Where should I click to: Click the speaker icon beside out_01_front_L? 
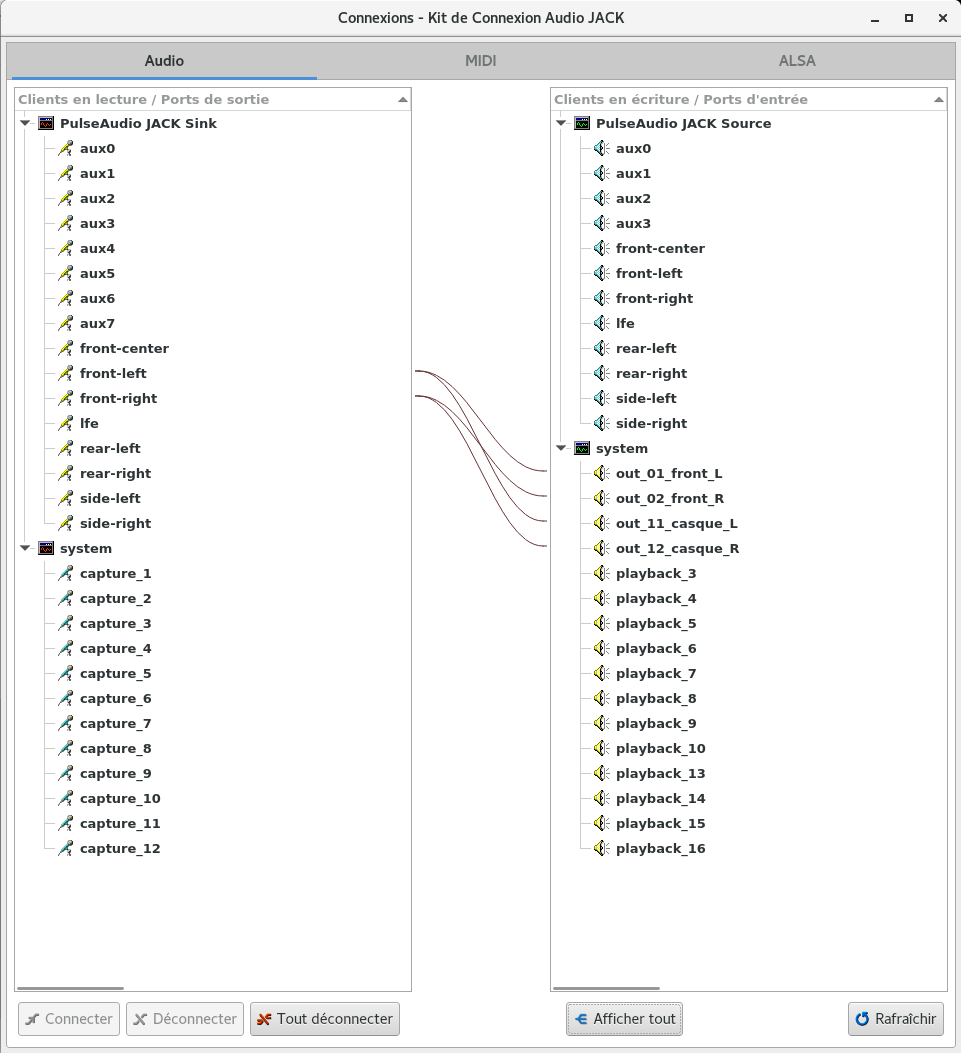pyautogui.click(x=601, y=473)
